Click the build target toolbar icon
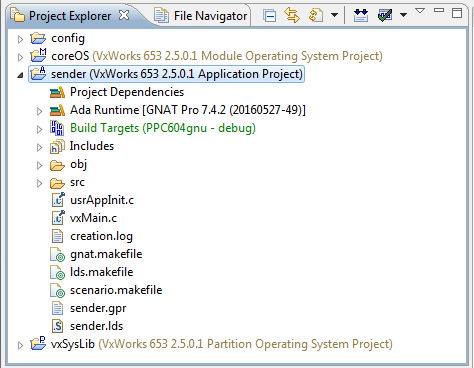 pos(361,15)
